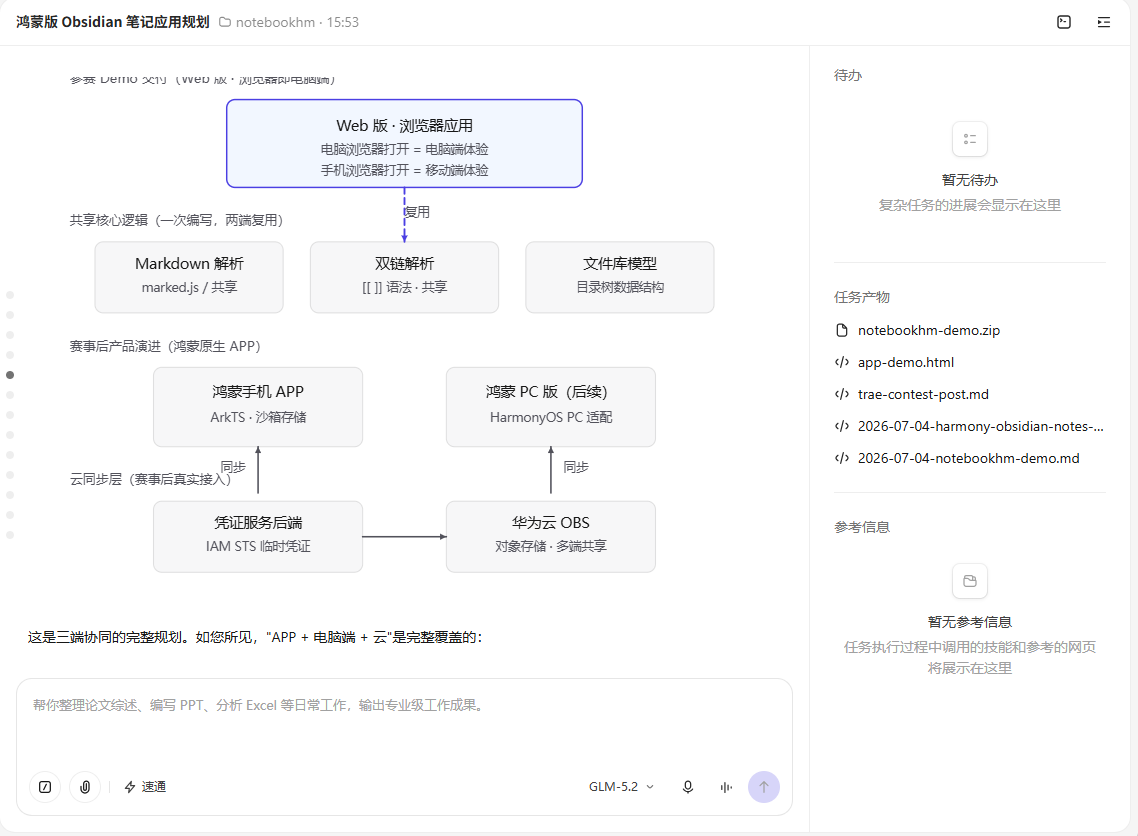Screen dimensions: 1138x836
Task: Click the slash command icon button
Action: pos(45,787)
